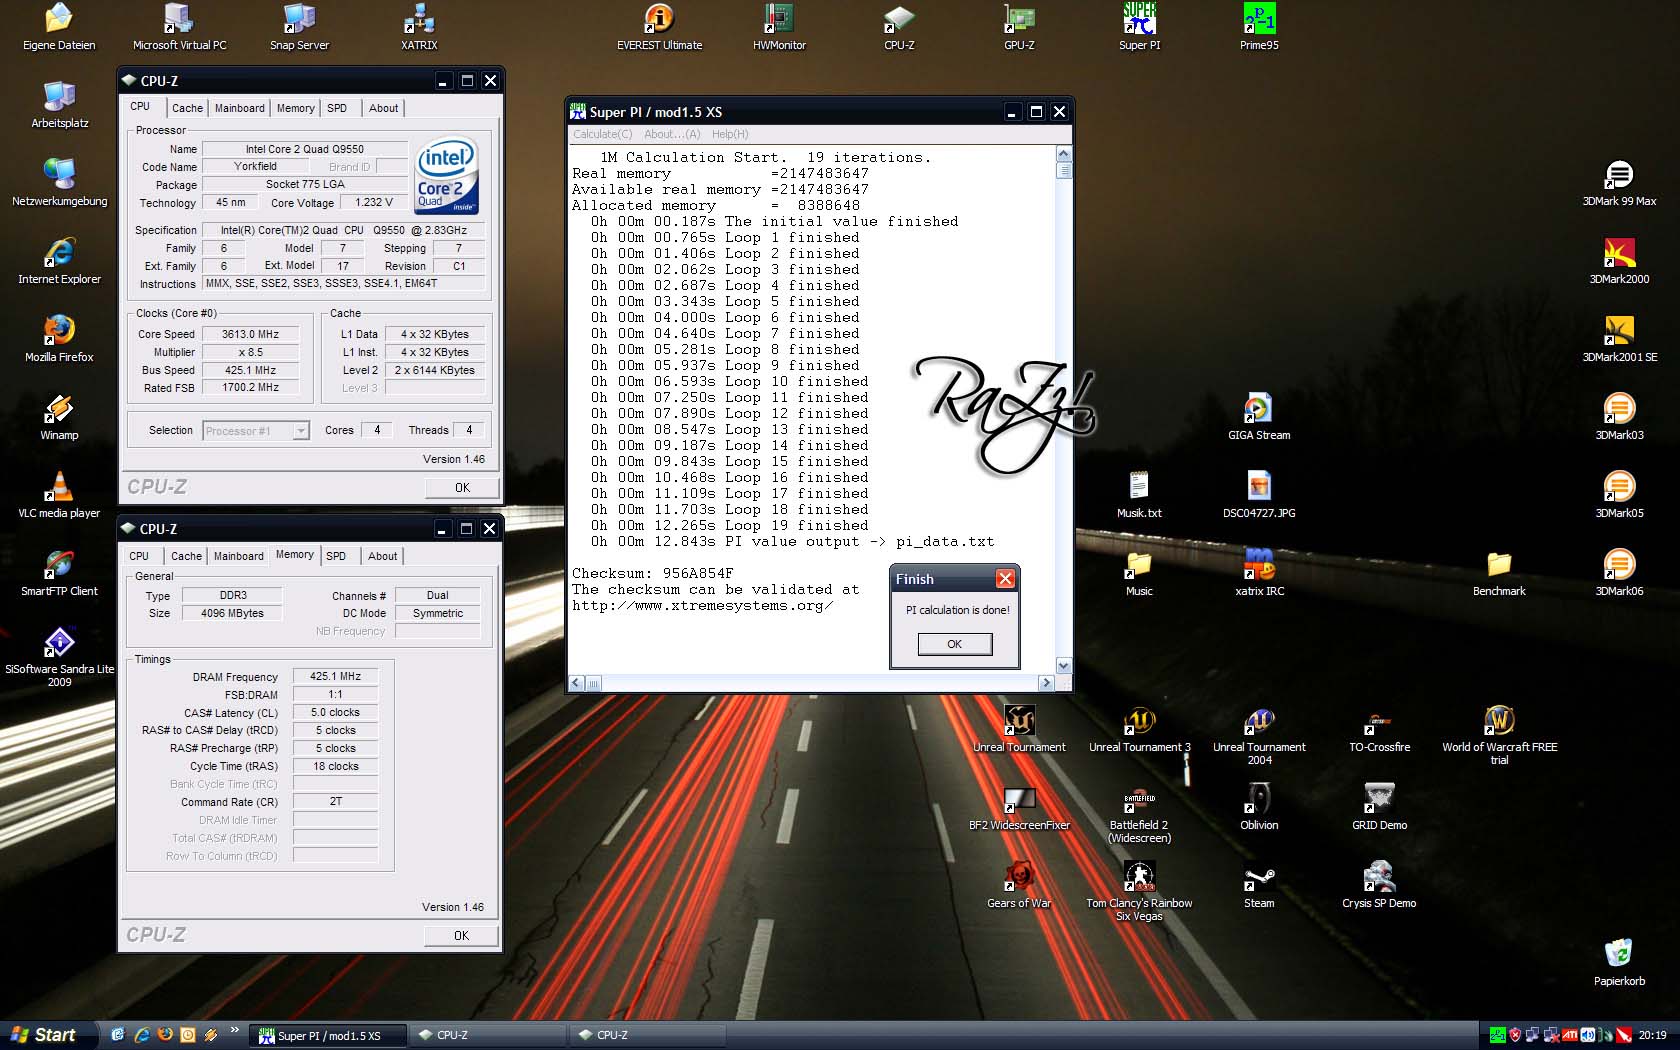The height and width of the screenshot is (1050, 1680).
Task: Open the Help(H) menu in Super PI
Action: pyautogui.click(x=730, y=134)
